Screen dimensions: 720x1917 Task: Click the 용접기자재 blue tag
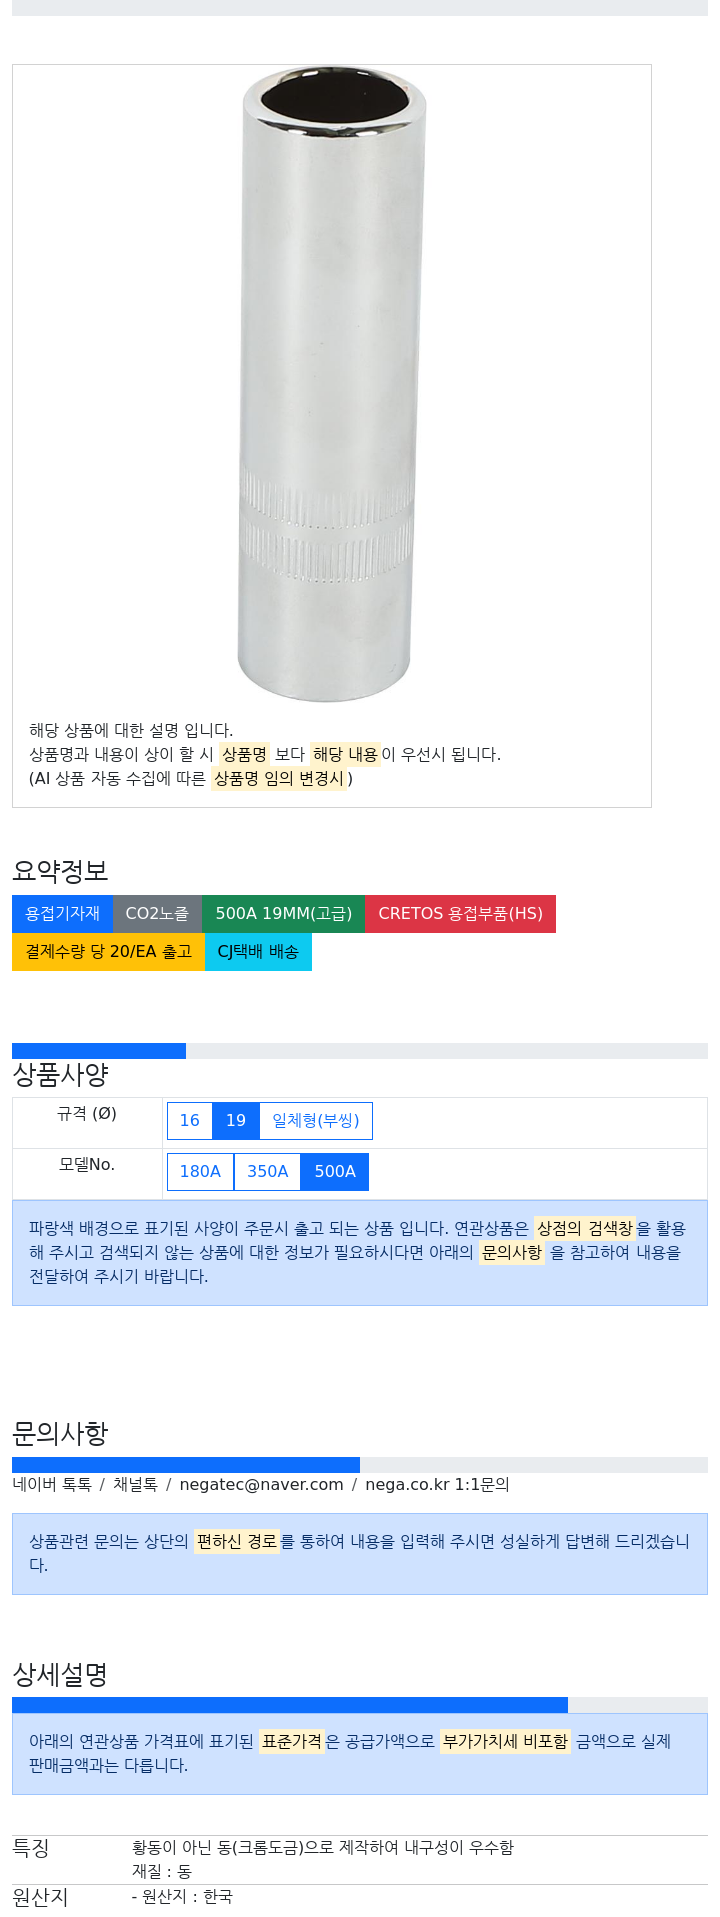click(62, 914)
